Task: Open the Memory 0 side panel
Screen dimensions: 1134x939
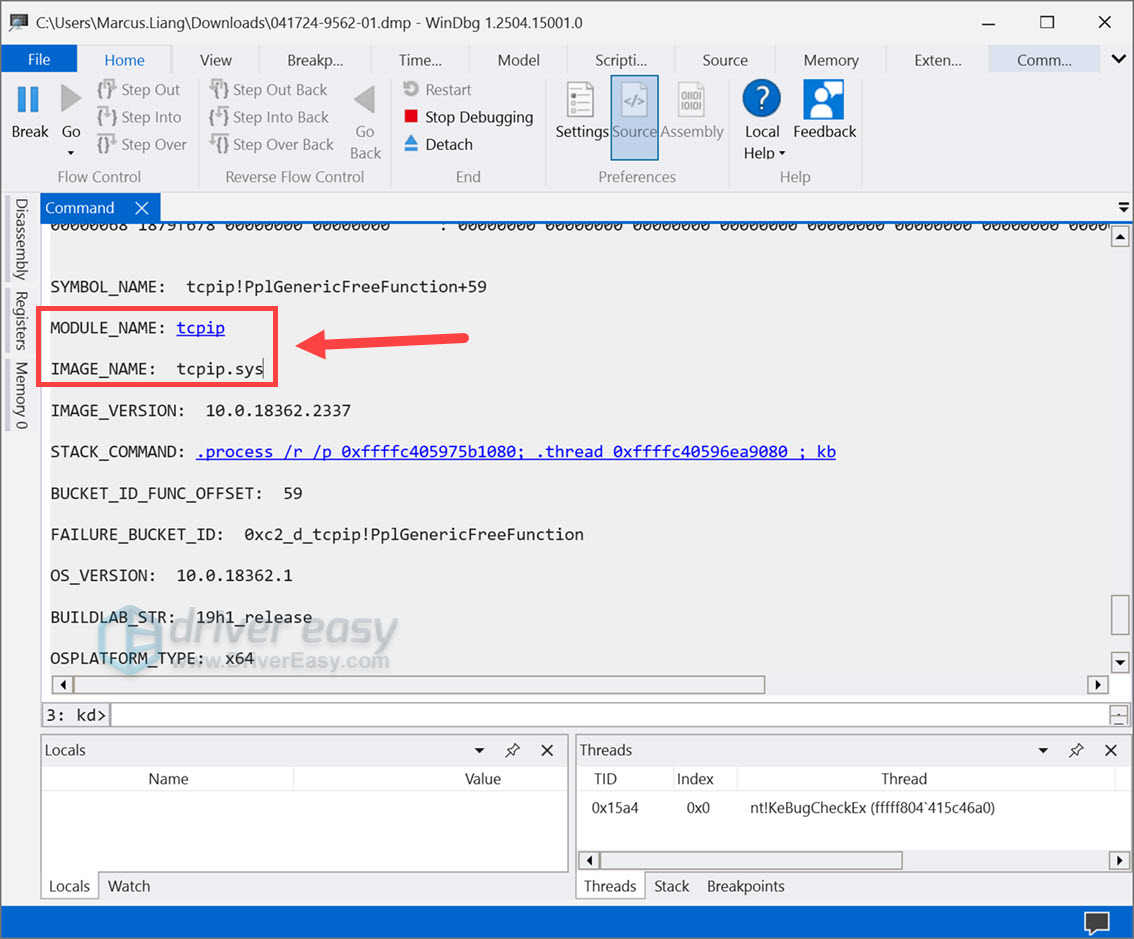Action: [21, 395]
